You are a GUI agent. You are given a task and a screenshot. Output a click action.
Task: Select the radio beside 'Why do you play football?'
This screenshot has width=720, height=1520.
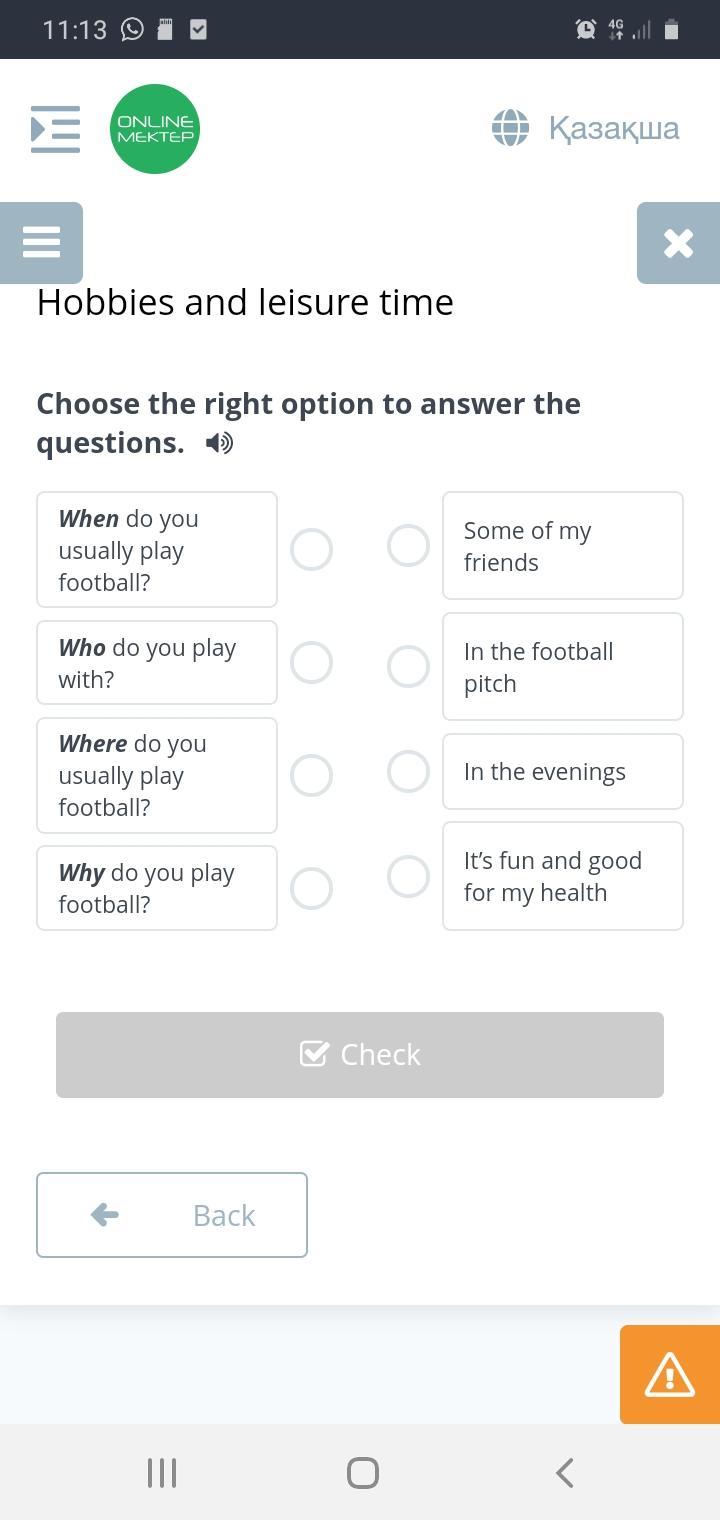(311, 888)
